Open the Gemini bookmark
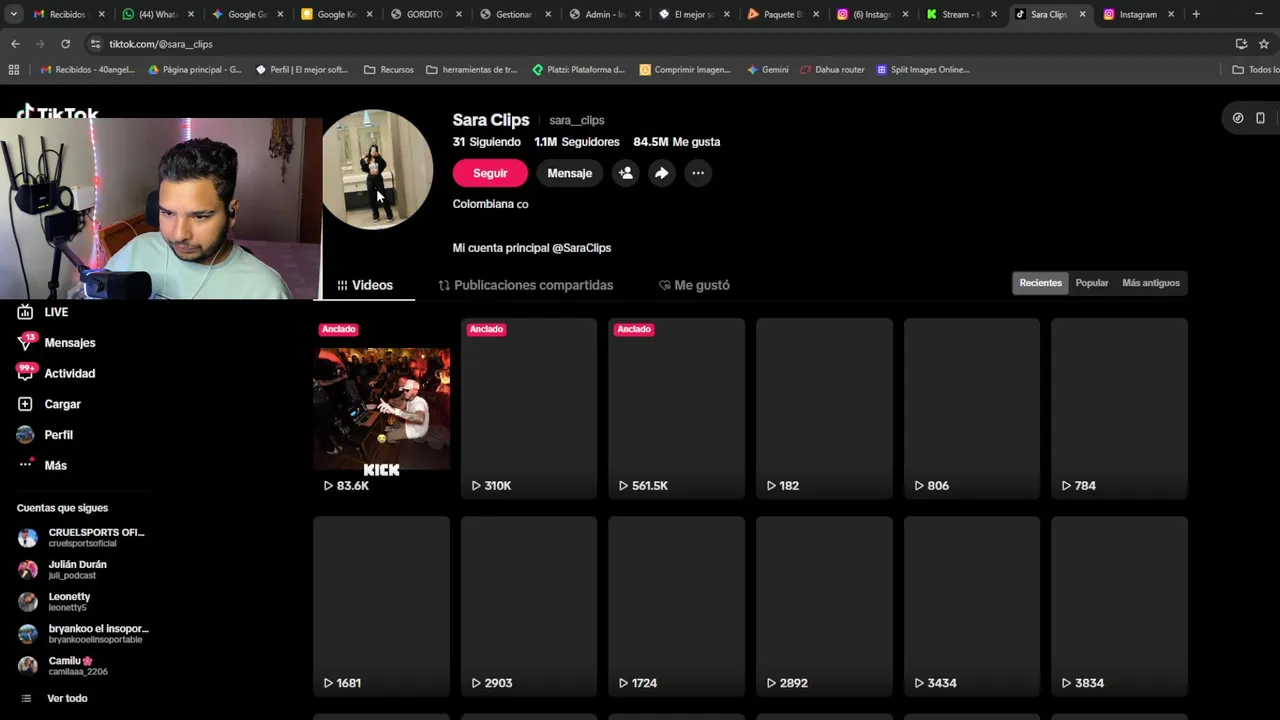Viewport: 1280px width, 720px height. tap(767, 70)
